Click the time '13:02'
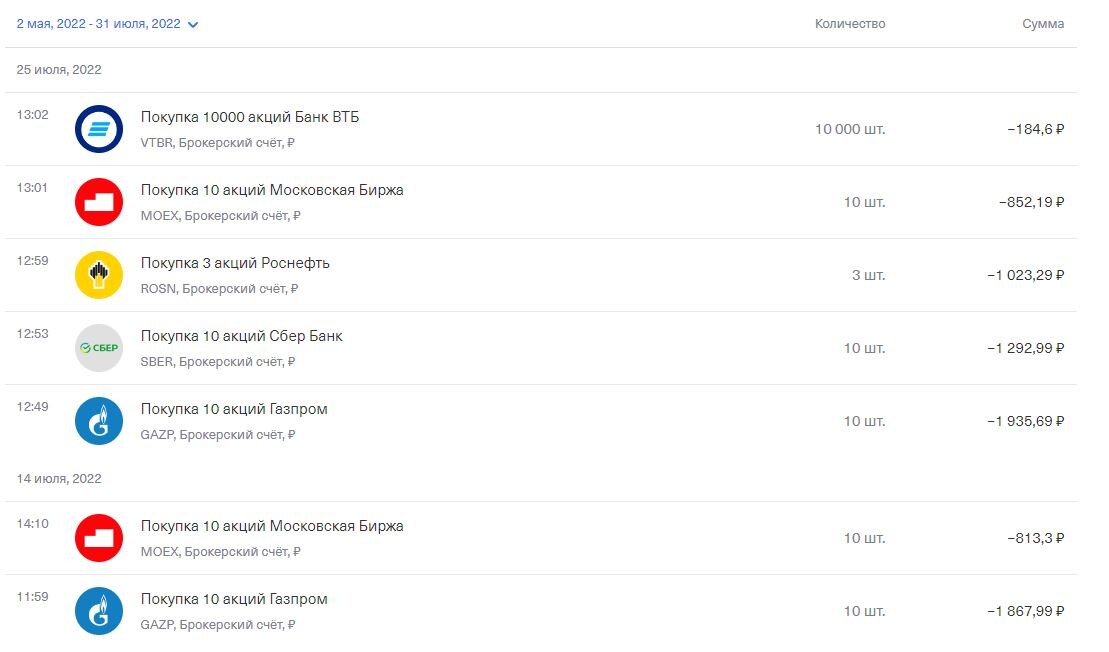This screenshot has height=652, width=1109. (x=33, y=115)
